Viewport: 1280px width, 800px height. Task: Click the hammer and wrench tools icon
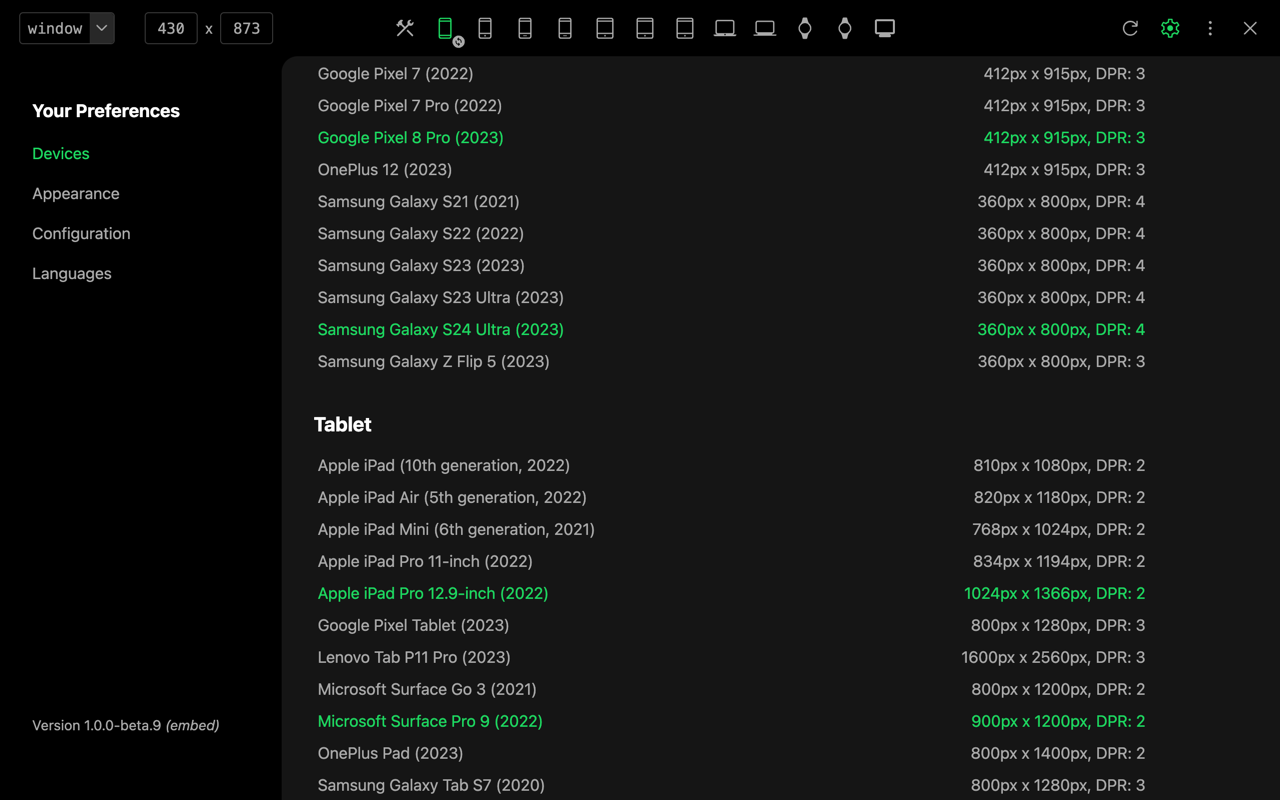[405, 28]
